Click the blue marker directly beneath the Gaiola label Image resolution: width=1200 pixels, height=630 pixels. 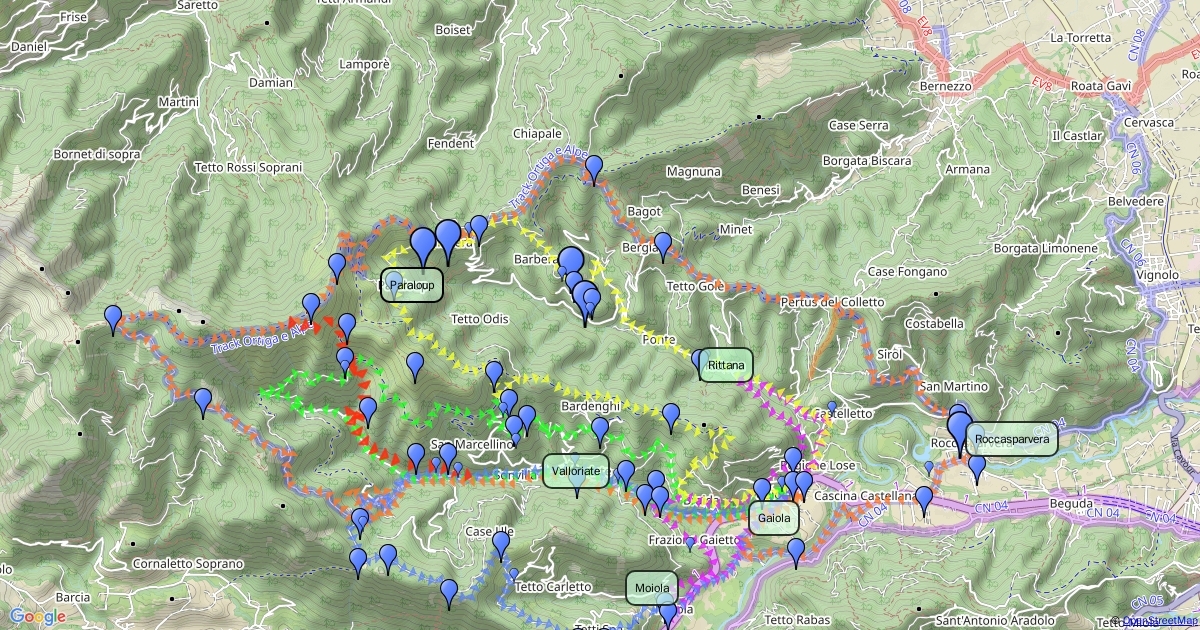tap(796, 552)
